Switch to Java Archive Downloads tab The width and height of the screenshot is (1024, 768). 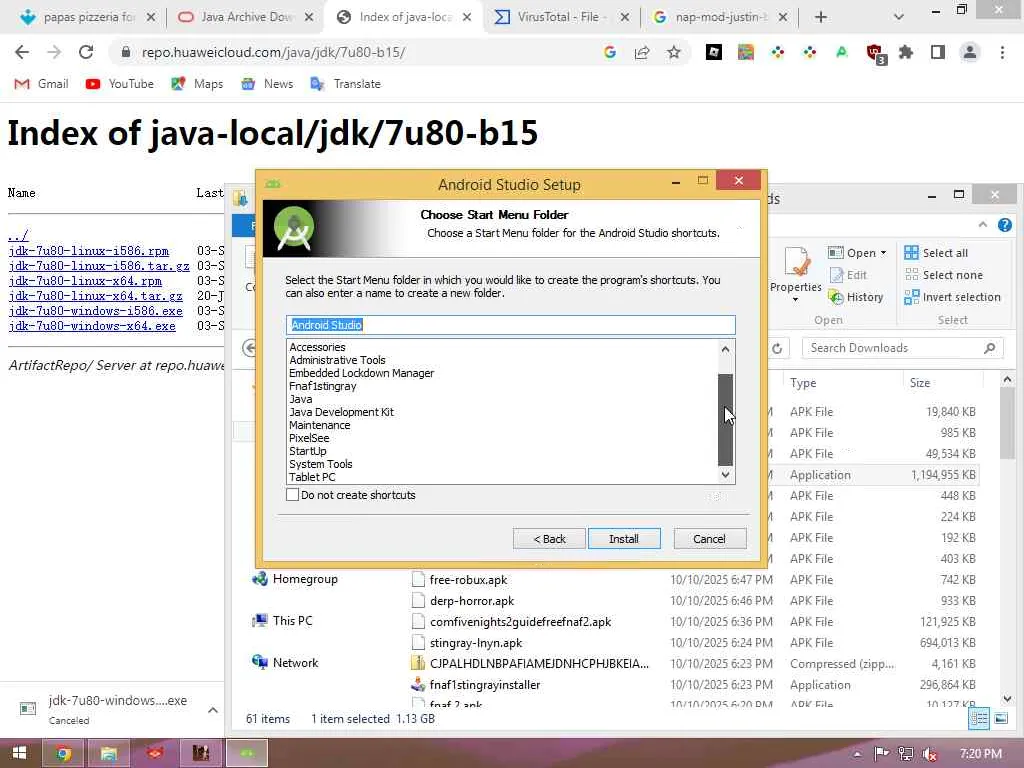click(x=246, y=17)
